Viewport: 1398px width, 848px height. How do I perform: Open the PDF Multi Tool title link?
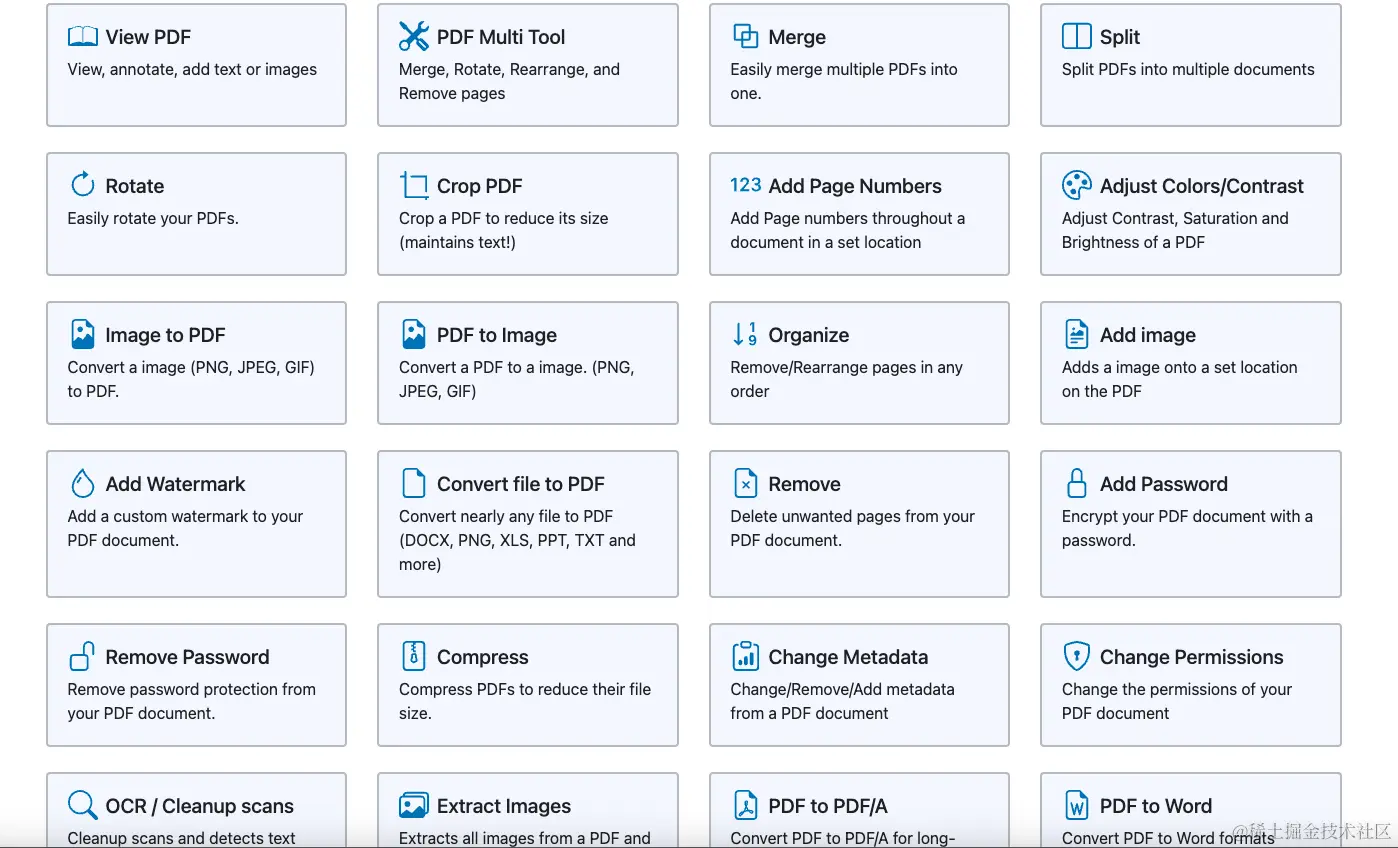click(501, 37)
